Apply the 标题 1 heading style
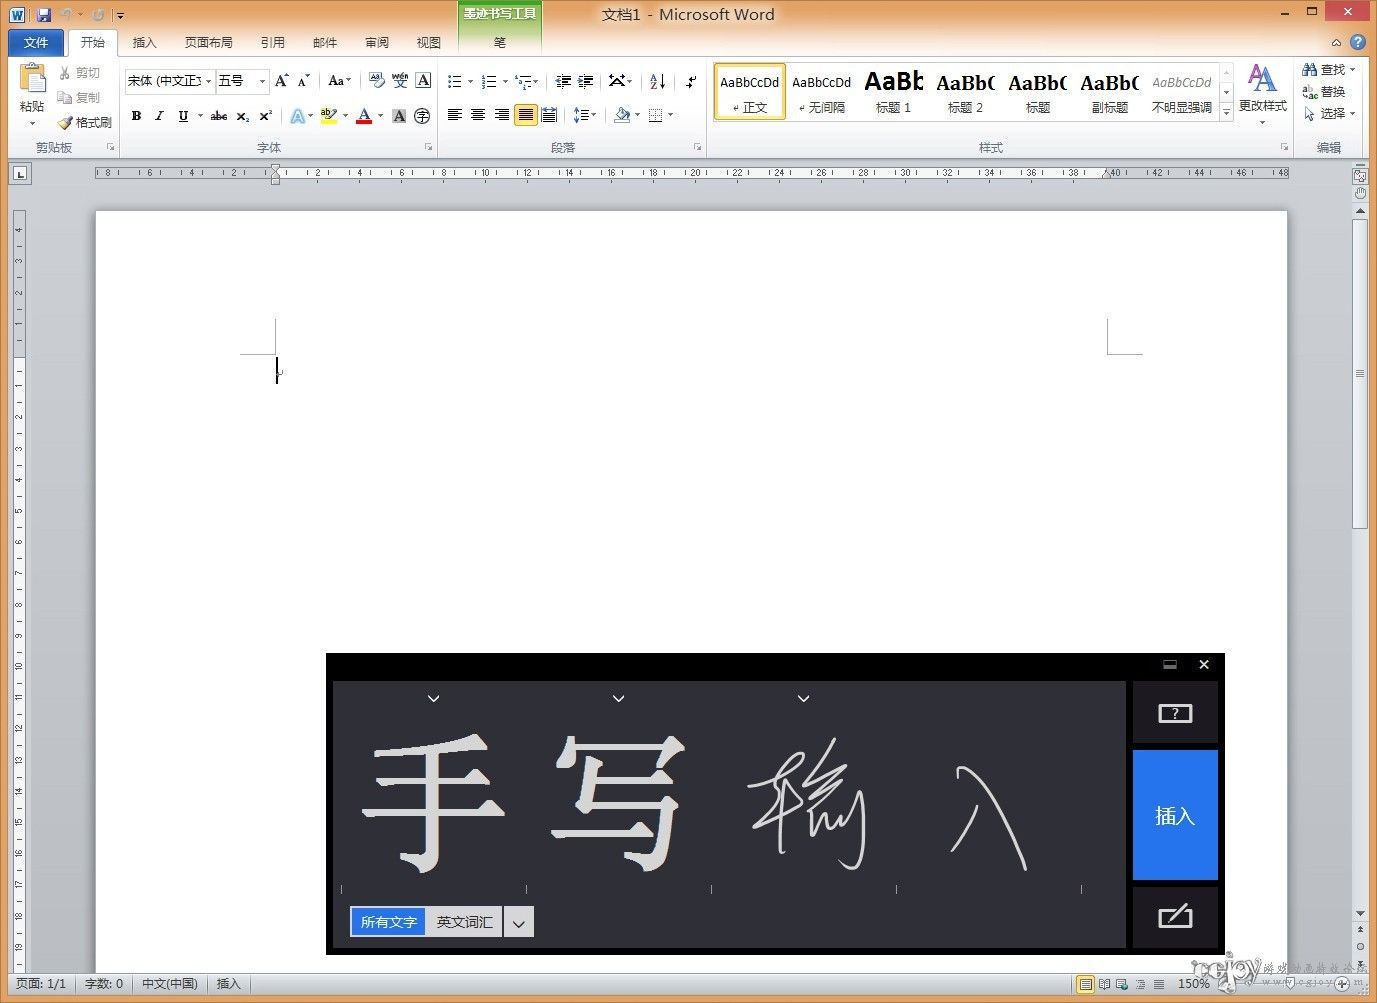This screenshot has height=1003, width=1377. [x=893, y=91]
